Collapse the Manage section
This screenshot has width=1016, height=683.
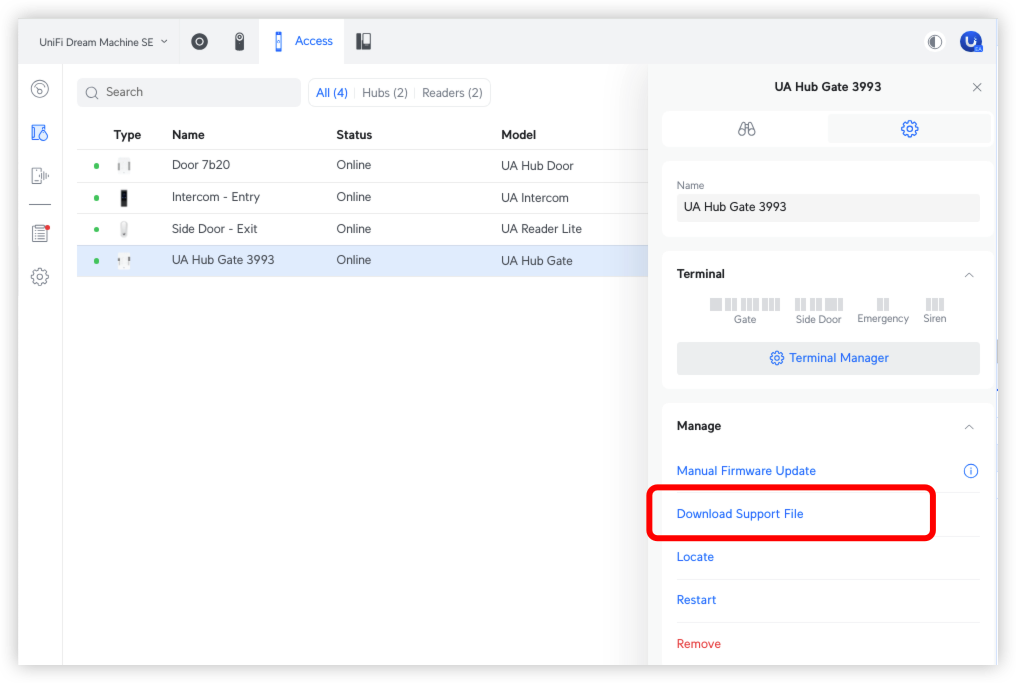(968, 427)
